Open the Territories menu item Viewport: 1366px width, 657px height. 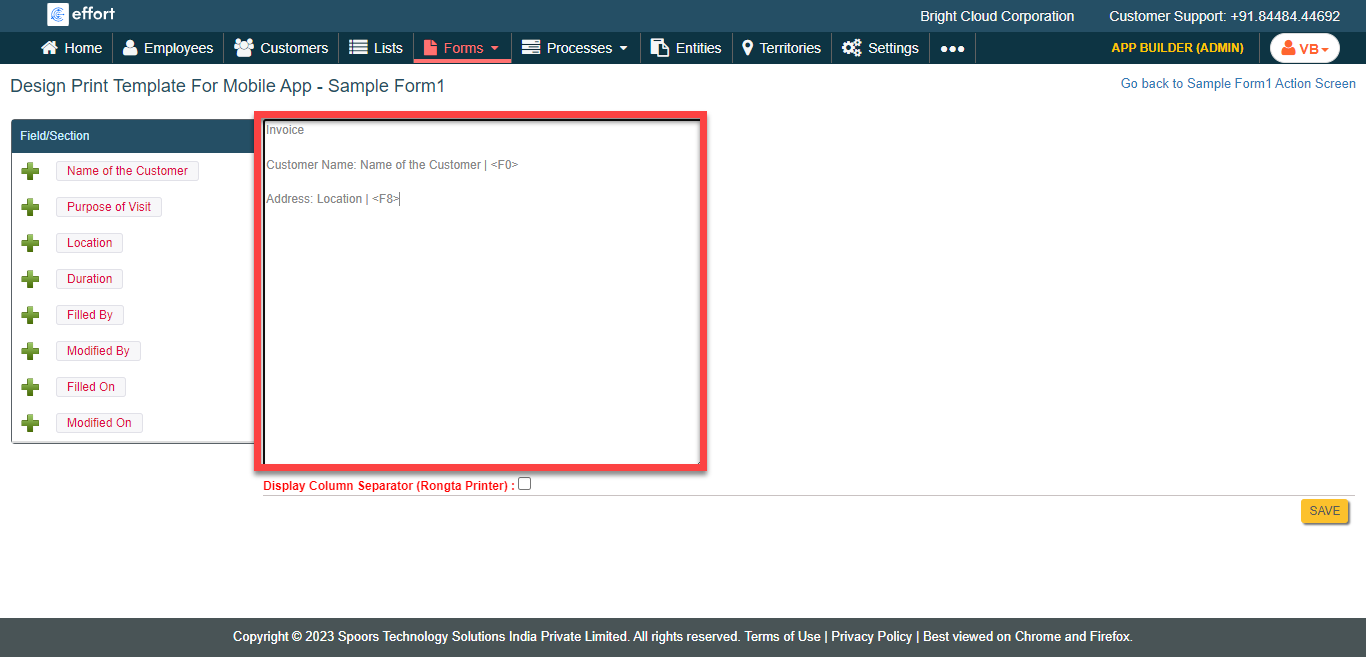coord(780,48)
